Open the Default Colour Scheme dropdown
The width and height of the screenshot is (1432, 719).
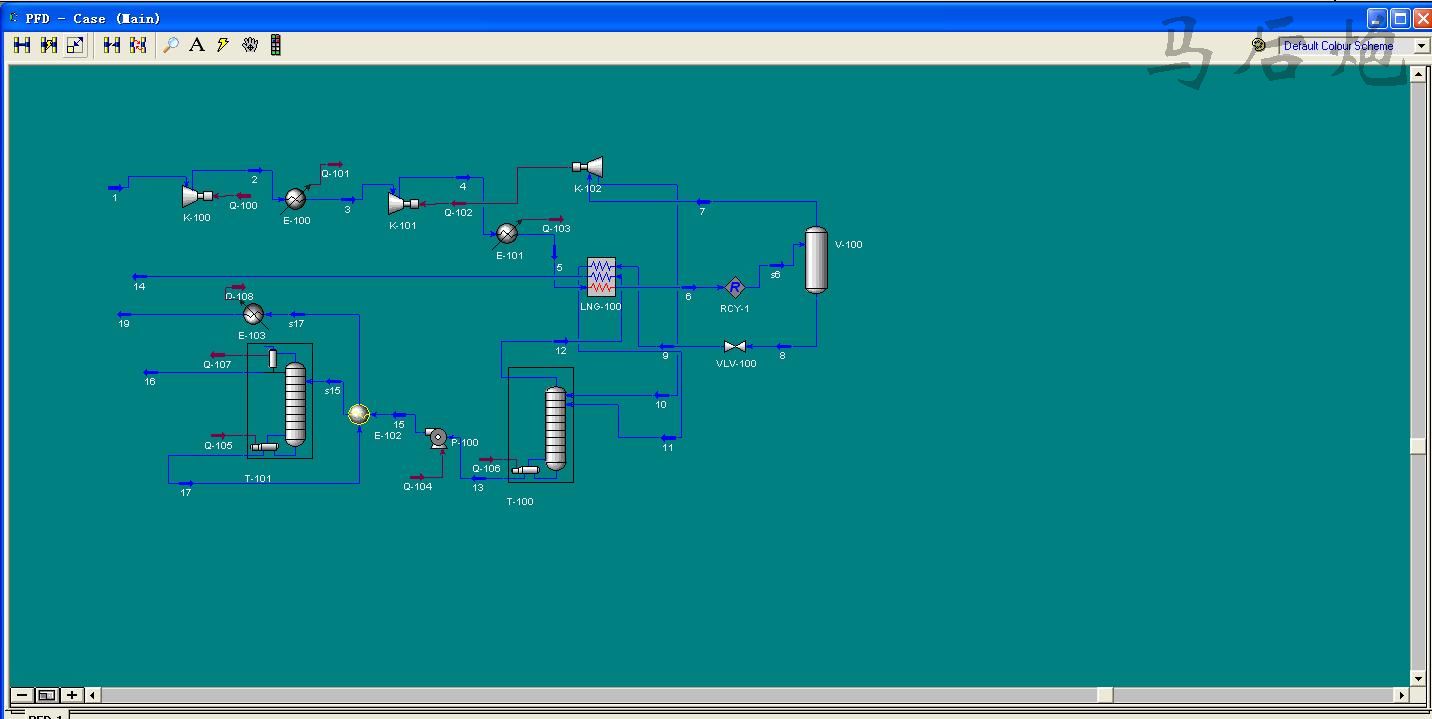(1421, 46)
